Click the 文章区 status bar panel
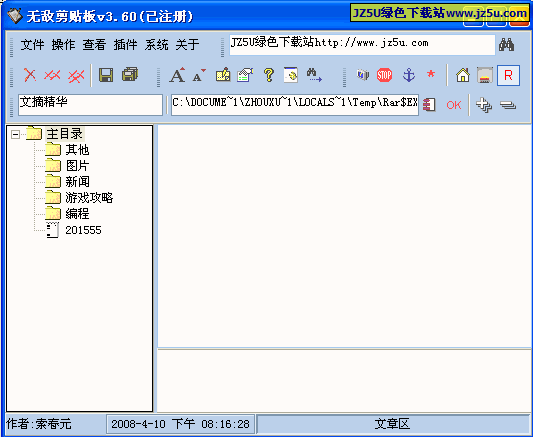533x437 pixels. [392, 424]
